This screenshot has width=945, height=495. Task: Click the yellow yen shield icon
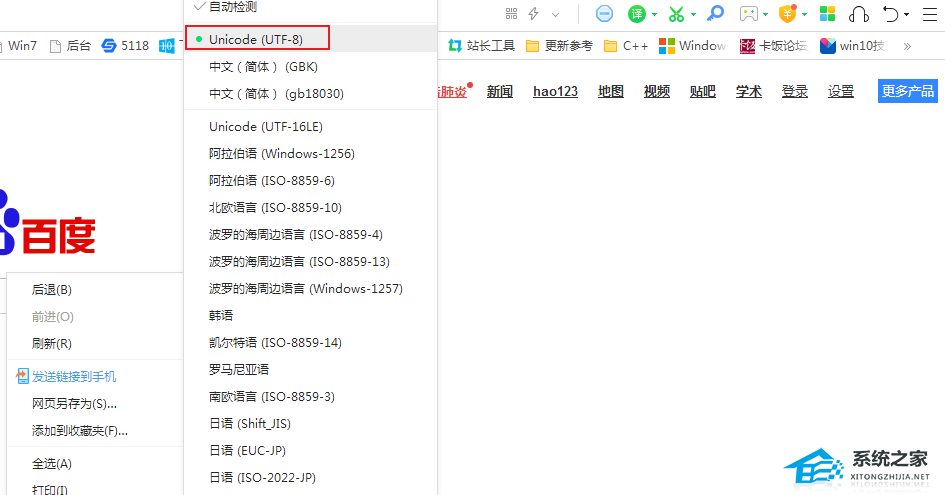(x=787, y=13)
